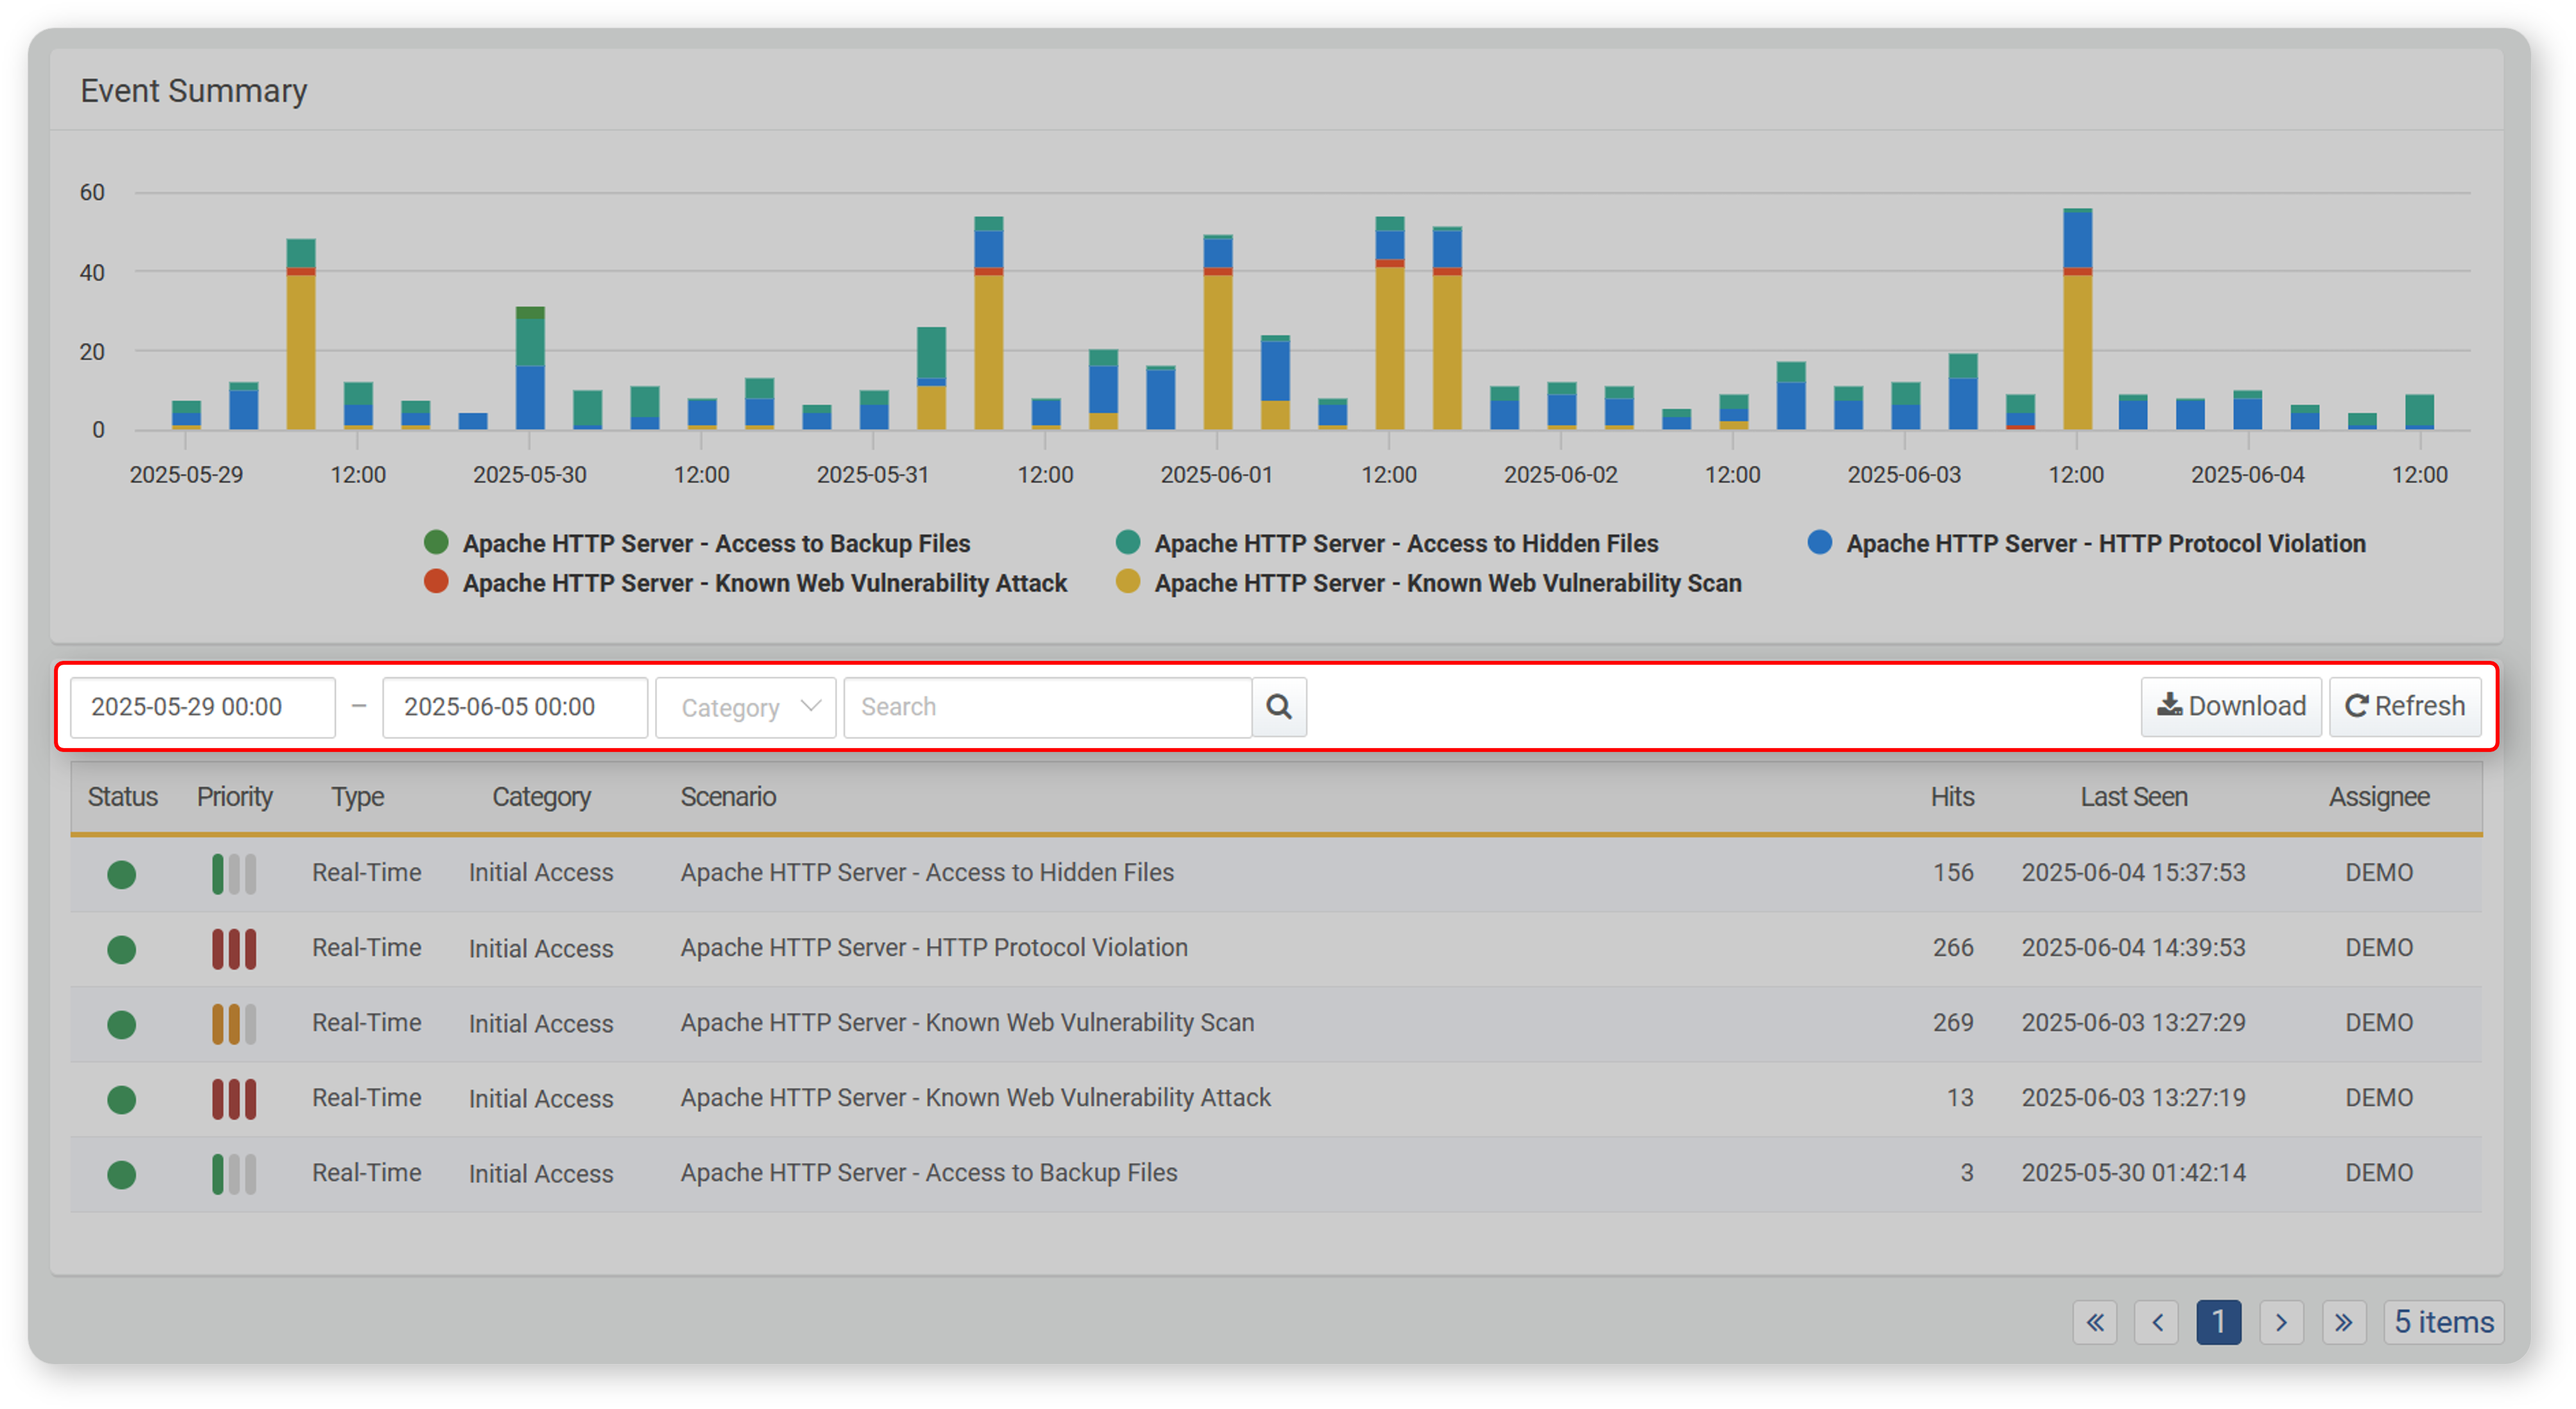The image size is (2576, 1409).
Task: Click the 5 items page size indicator
Action: (2443, 1323)
